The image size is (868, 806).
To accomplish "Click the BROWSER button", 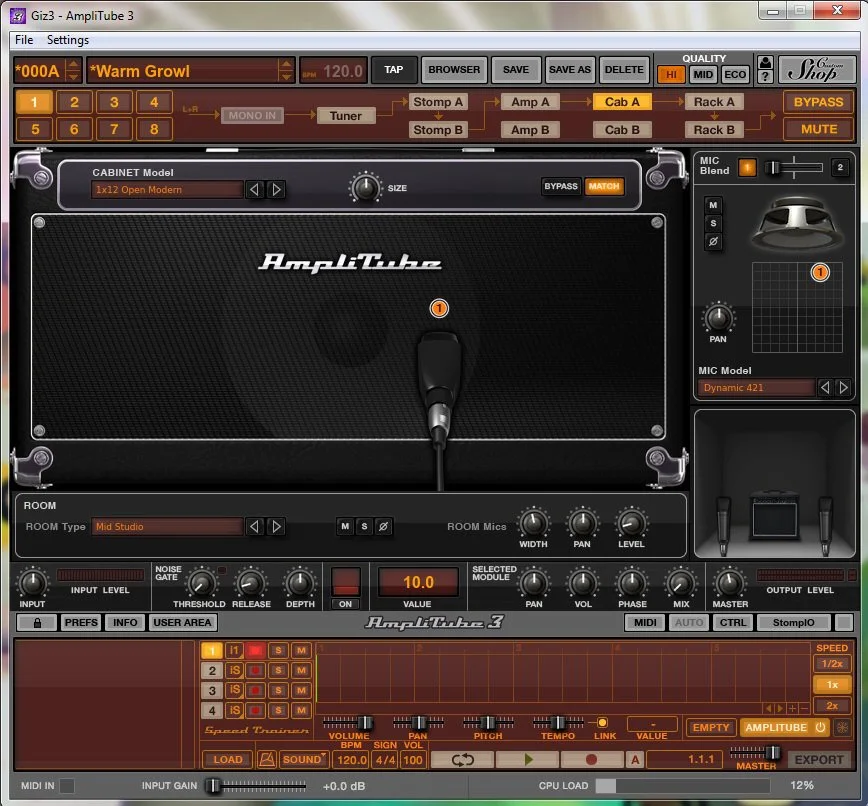I will tap(454, 70).
